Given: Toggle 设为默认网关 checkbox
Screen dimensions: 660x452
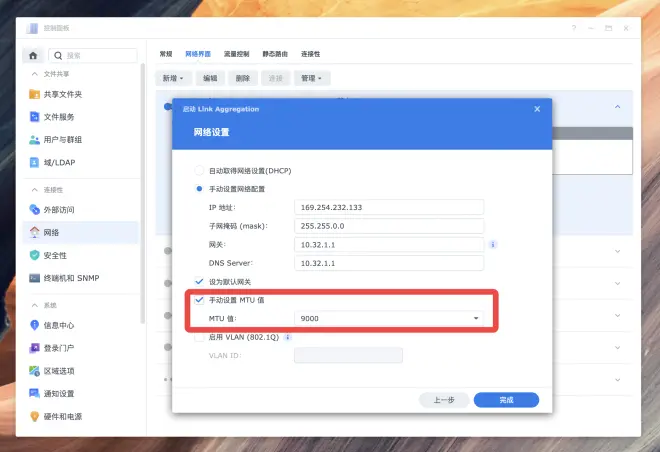Looking at the screenshot, I should tap(199, 282).
